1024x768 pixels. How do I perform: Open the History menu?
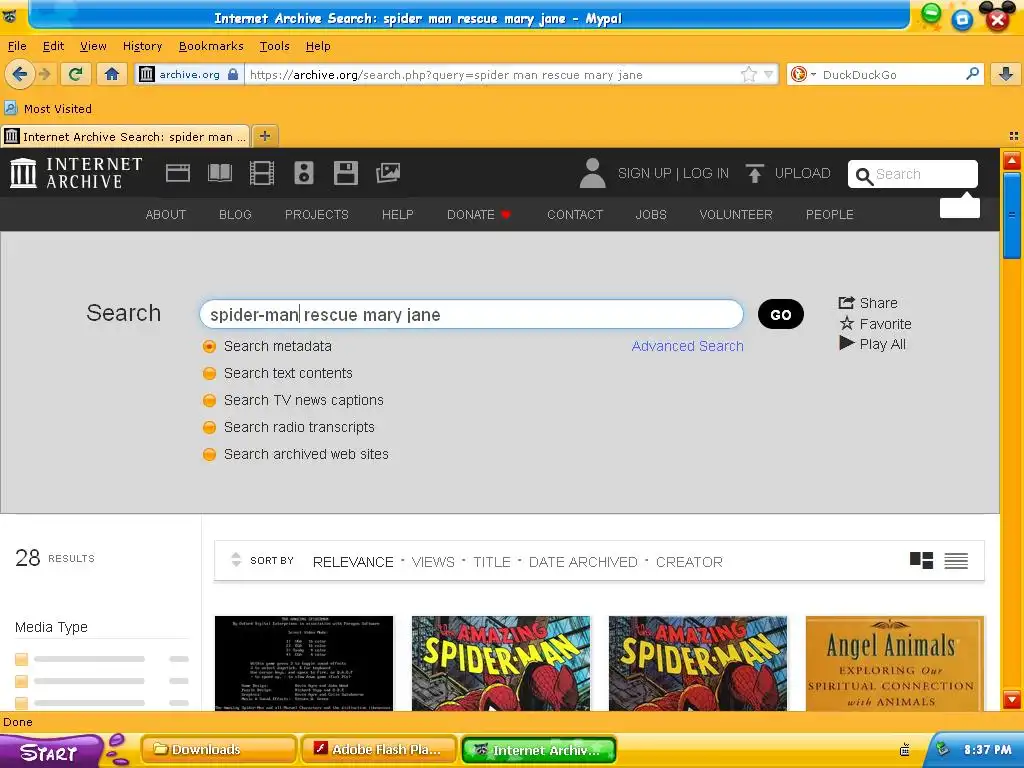142,46
